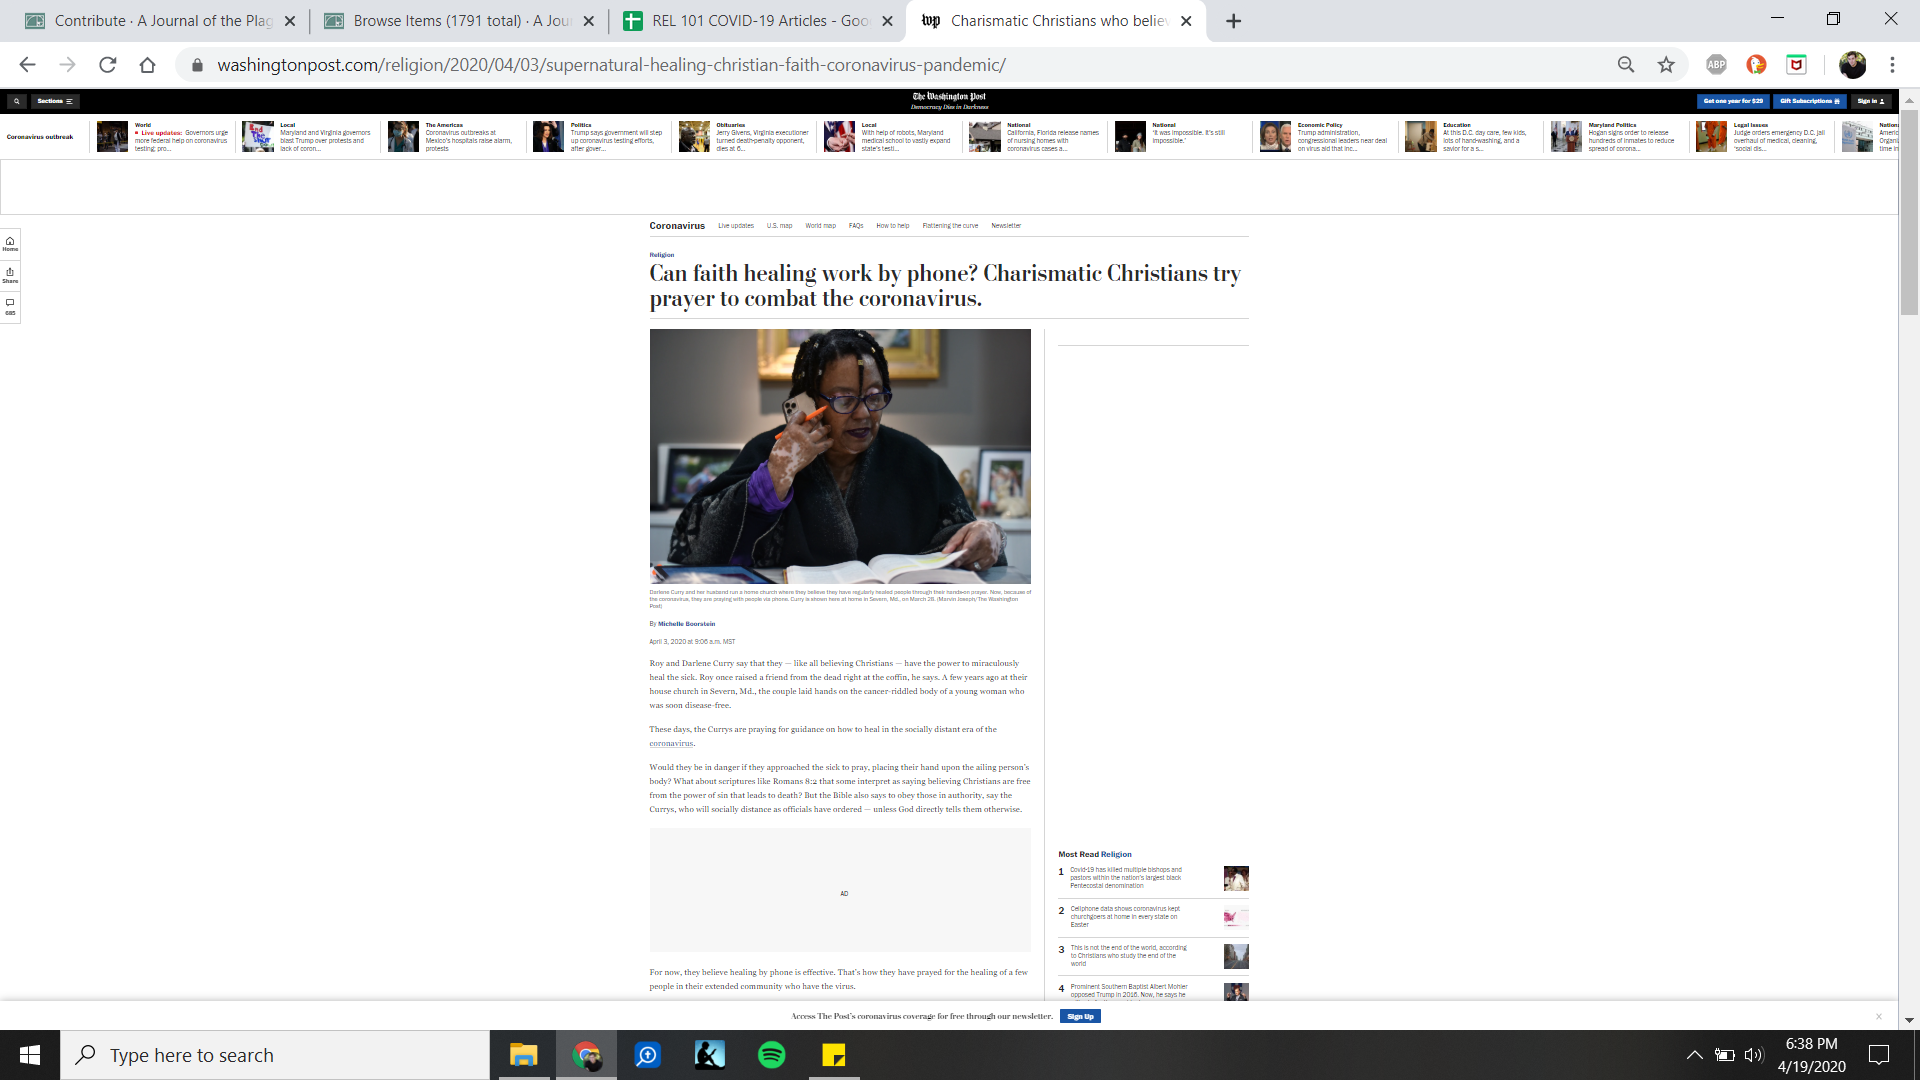Image resolution: width=1920 pixels, height=1080 pixels.
Task: Click the zoom magnifier icon in address bar
Action: [1626, 65]
